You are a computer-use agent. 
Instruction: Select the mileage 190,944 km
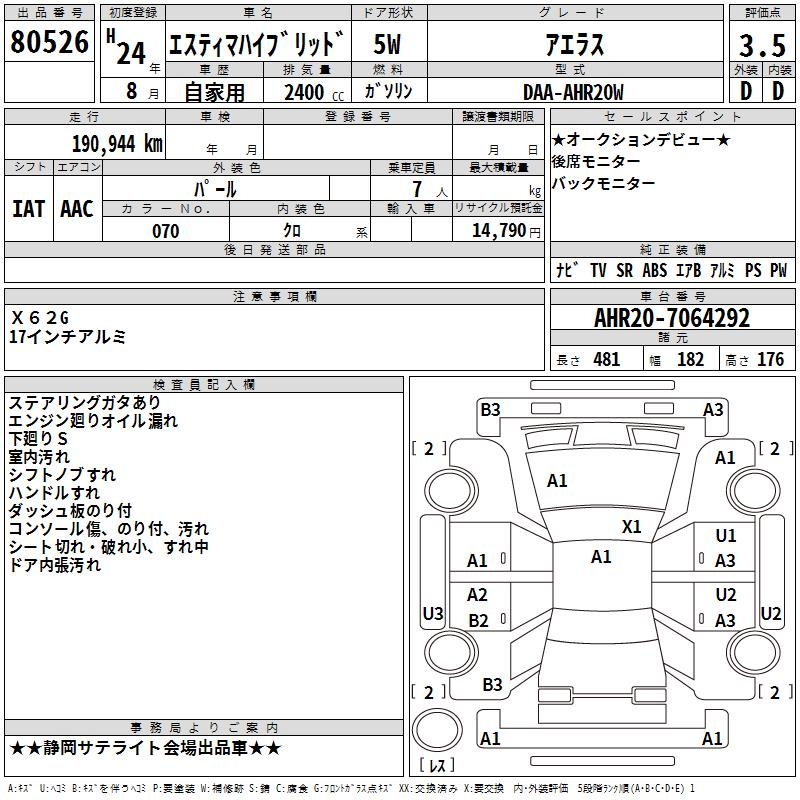click(117, 144)
